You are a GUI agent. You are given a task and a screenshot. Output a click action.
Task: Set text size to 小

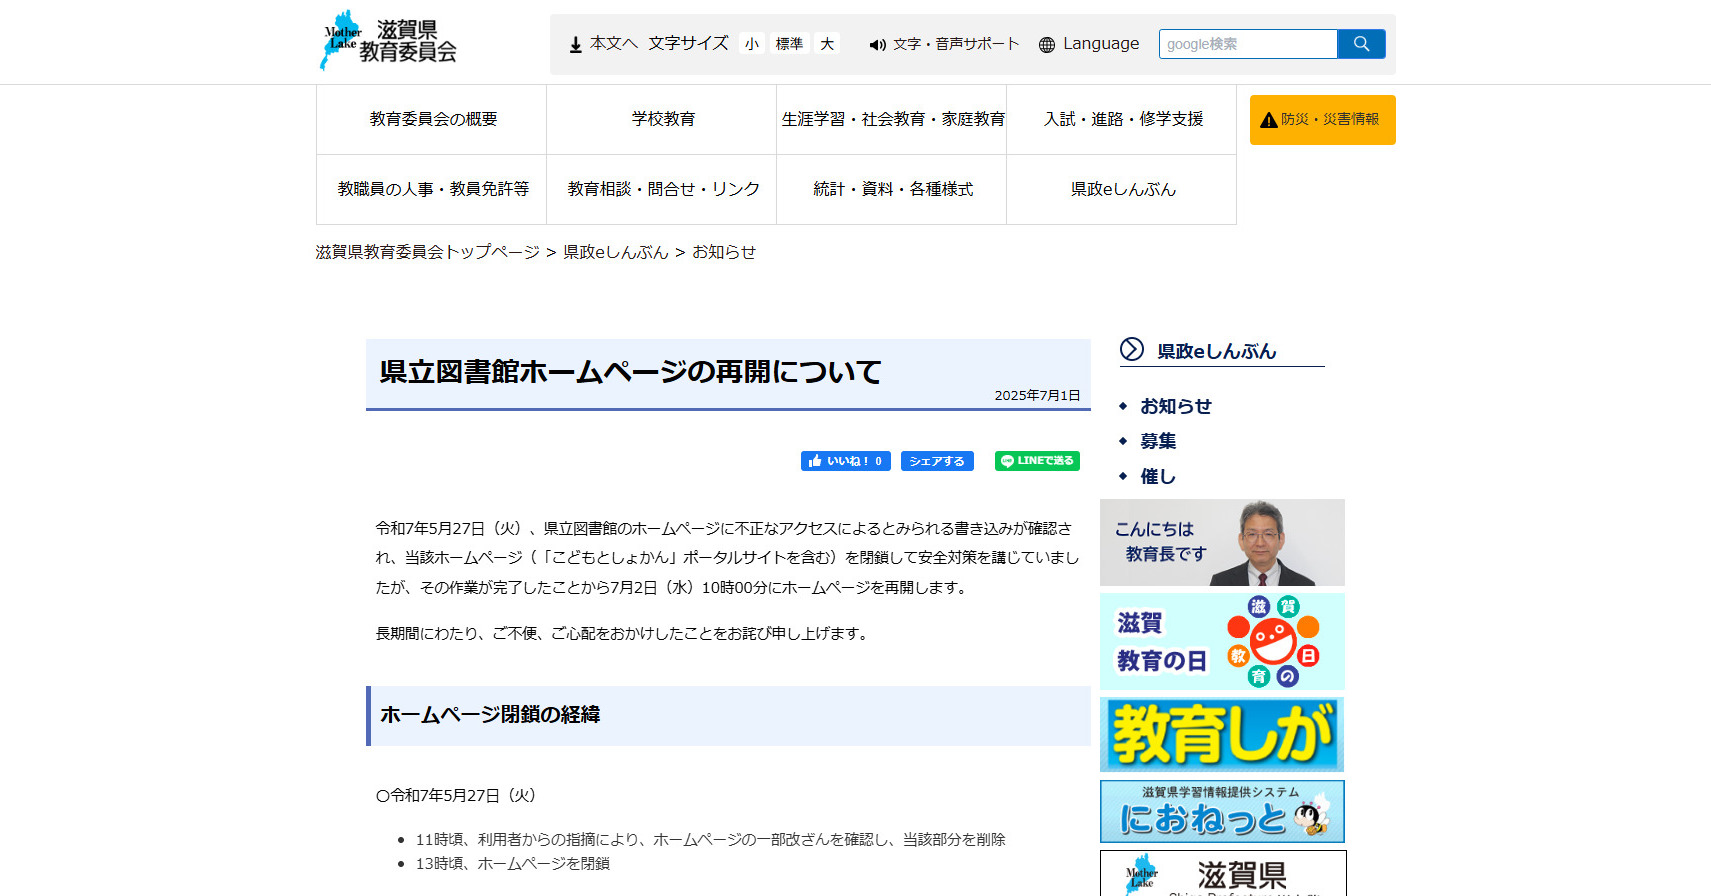(x=752, y=44)
